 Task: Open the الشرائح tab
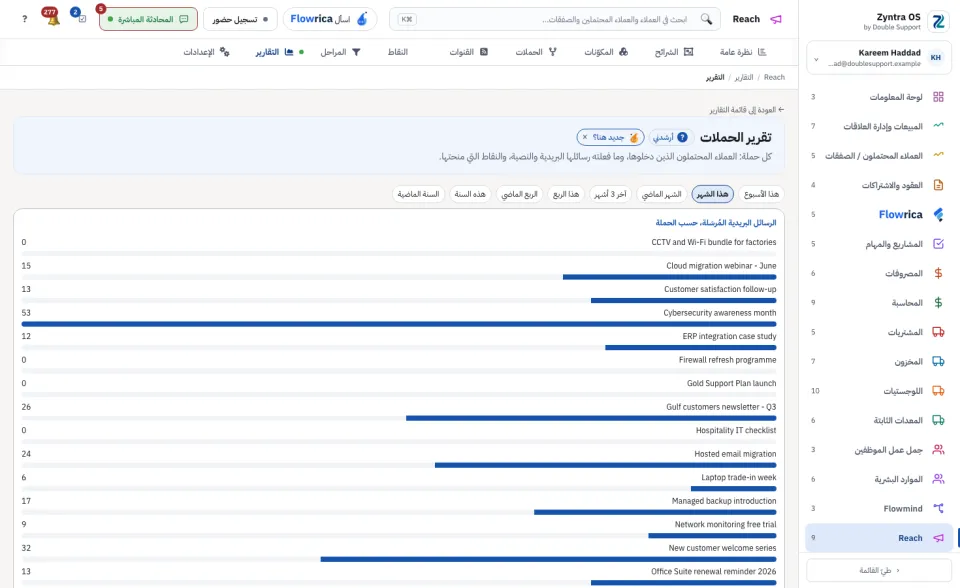[673, 52]
